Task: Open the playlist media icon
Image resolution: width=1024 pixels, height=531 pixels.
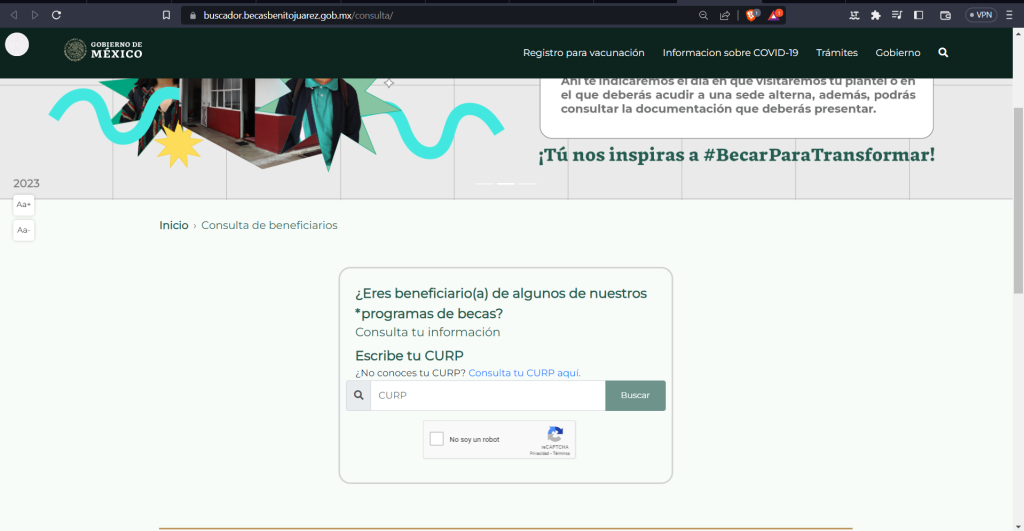Action: coord(897,15)
